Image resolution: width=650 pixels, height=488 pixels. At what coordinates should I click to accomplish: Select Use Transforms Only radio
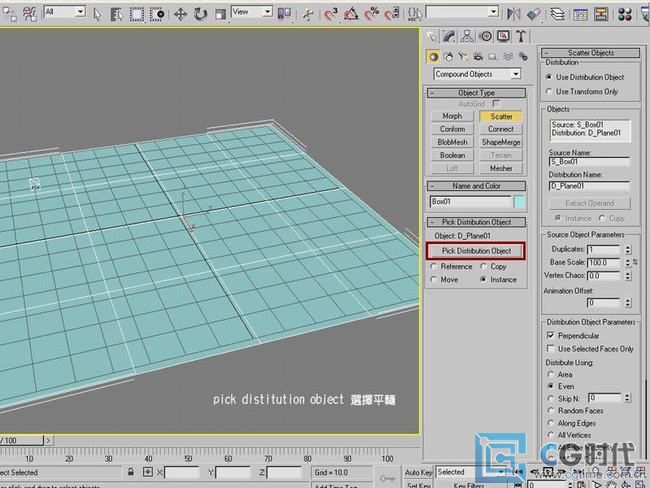pos(582,92)
